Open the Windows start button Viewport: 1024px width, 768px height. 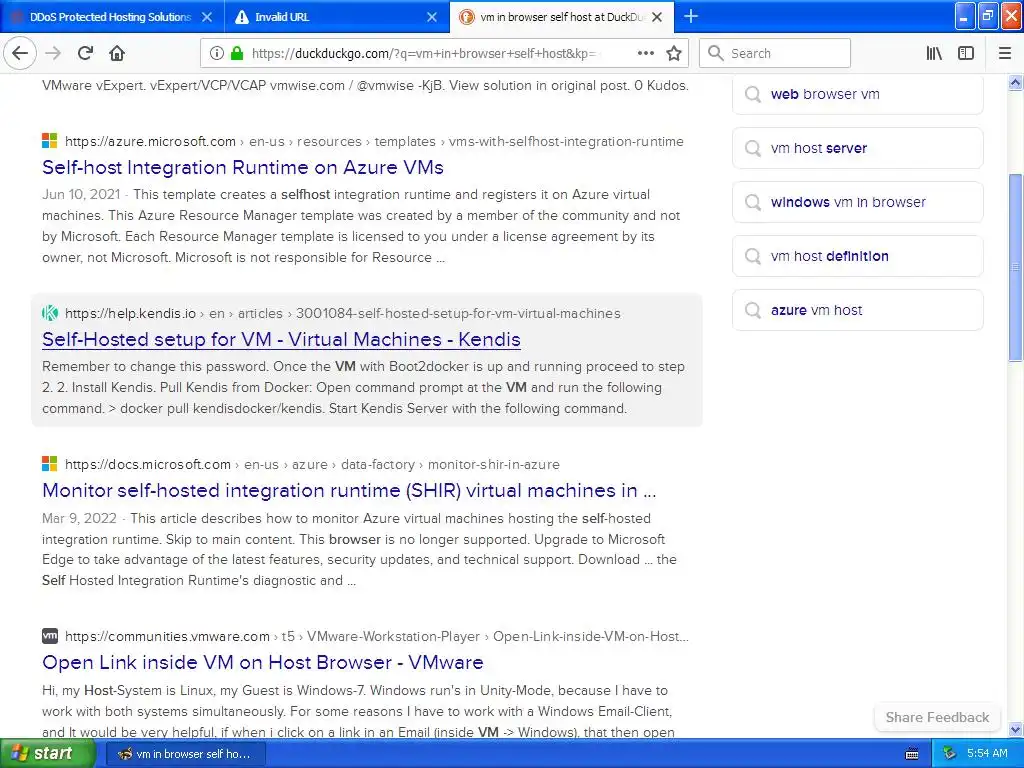tap(47, 754)
